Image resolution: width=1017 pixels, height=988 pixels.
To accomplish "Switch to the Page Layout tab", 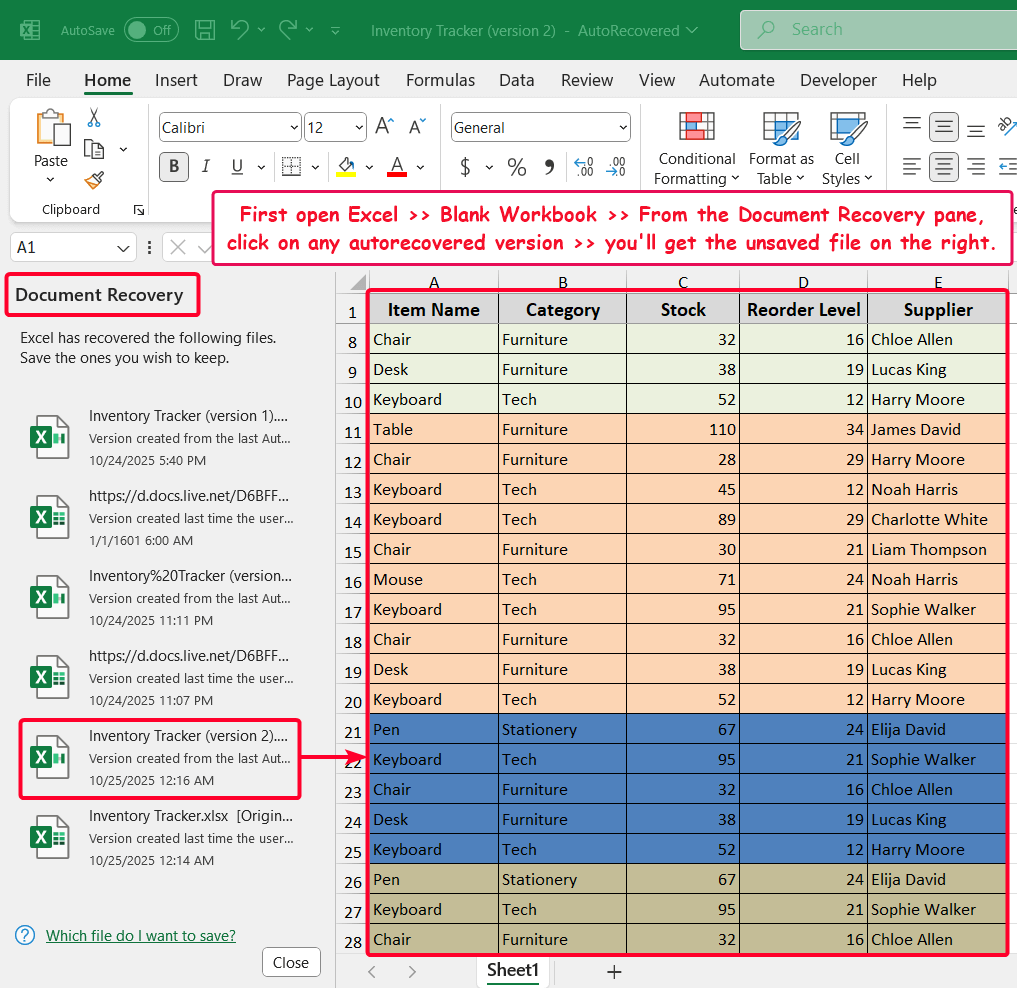I will click(x=333, y=80).
